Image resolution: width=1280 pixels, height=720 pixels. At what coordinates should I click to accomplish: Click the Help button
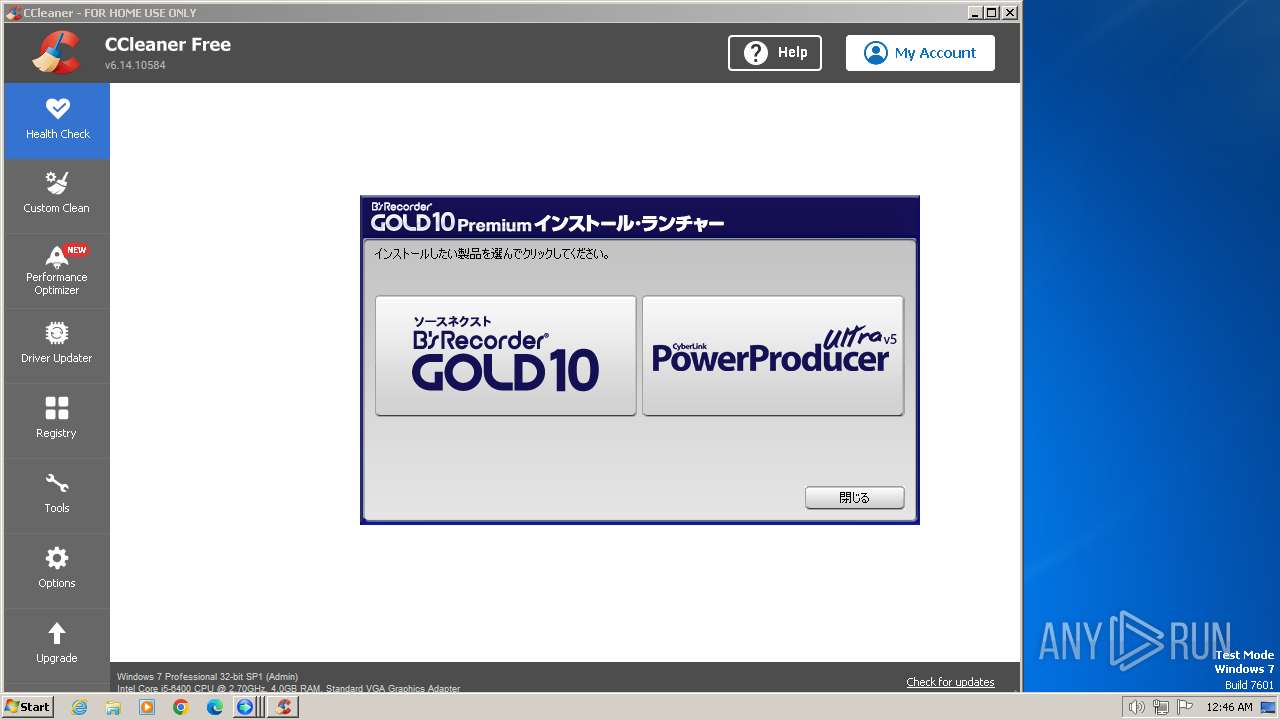775,53
